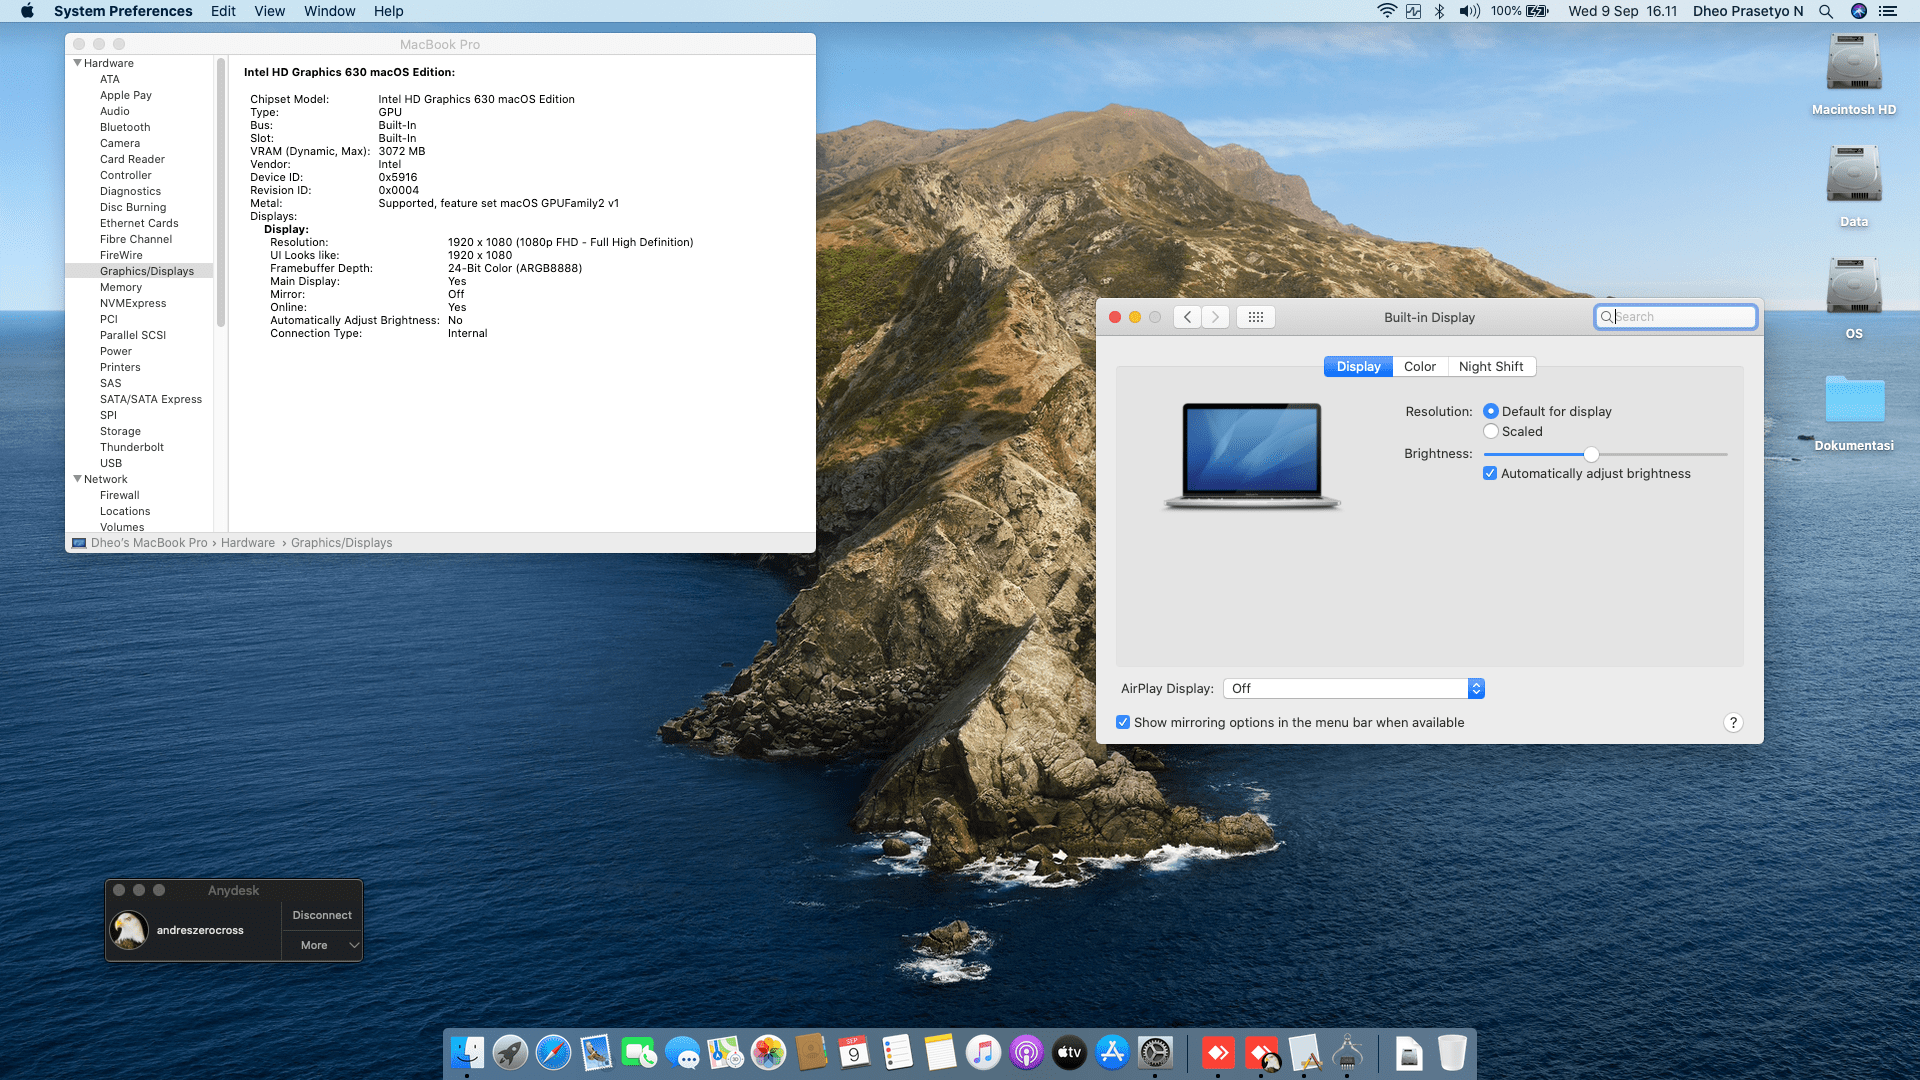1920x1080 pixels.
Task: Open Photos from the Dock
Action: 768,1052
